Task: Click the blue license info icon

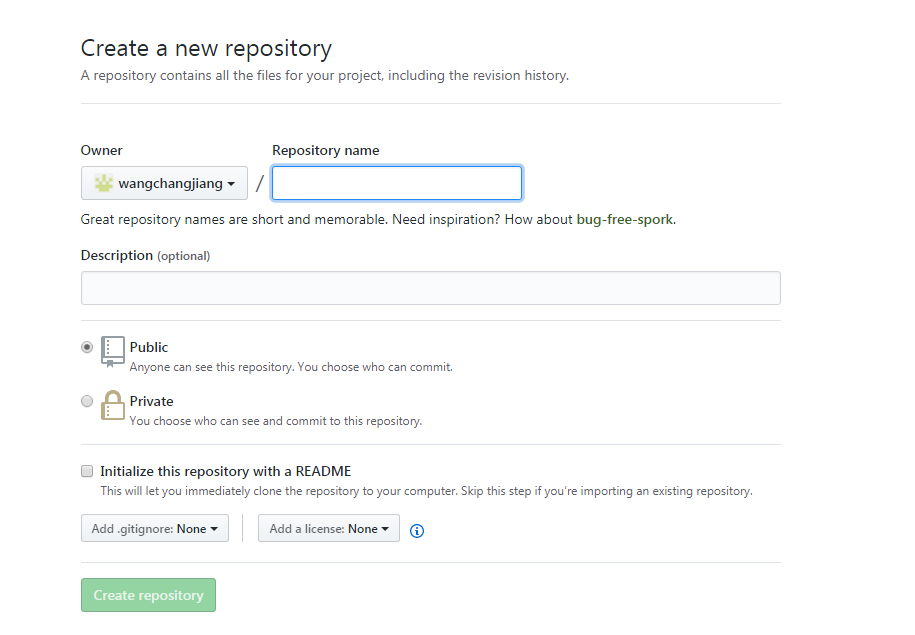Action: pyautogui.click(x=417, y=531)
